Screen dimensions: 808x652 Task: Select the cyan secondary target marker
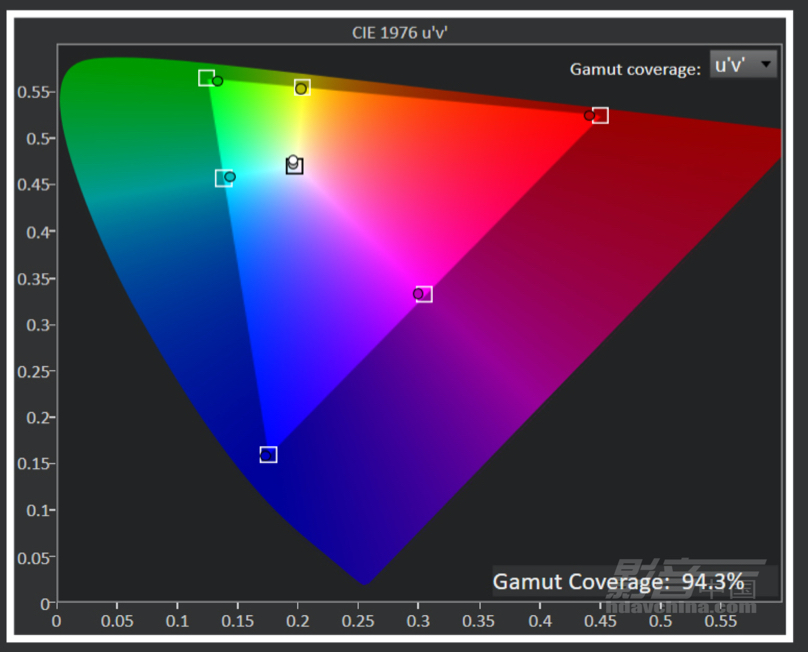coord(224,178)
